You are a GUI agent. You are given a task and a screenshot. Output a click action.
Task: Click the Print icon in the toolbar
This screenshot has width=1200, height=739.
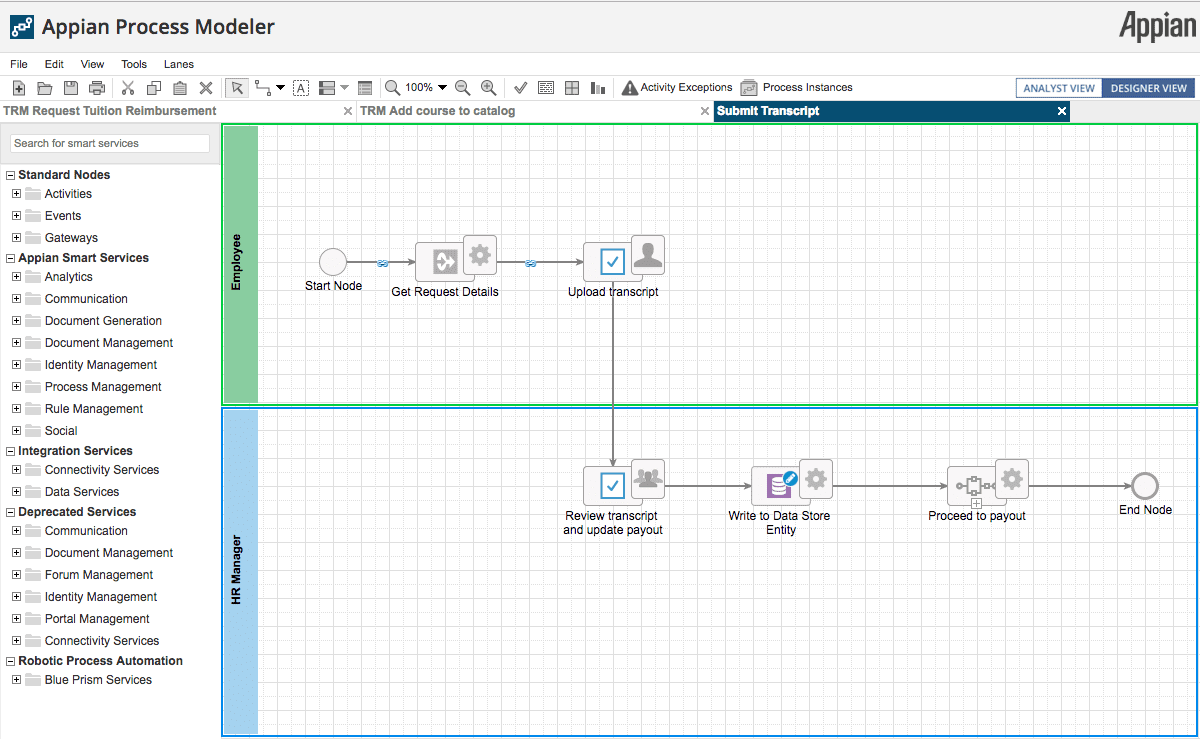click(x=97, y=88)
